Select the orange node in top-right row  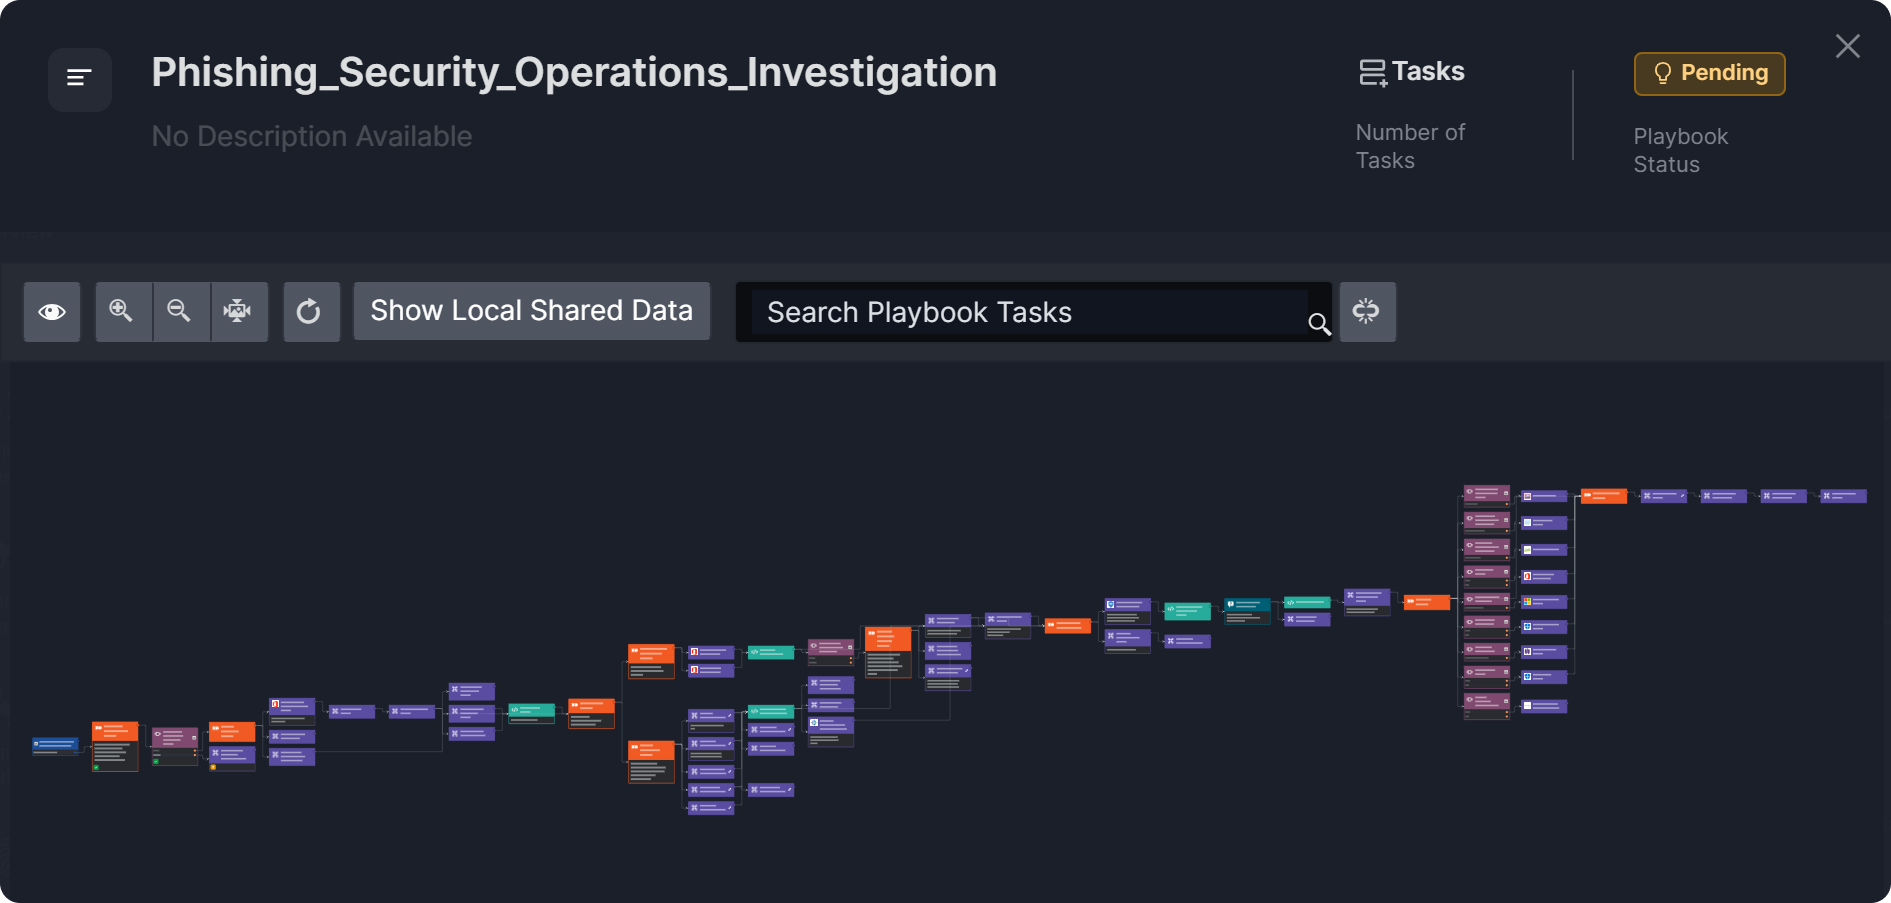point(1603,496)
